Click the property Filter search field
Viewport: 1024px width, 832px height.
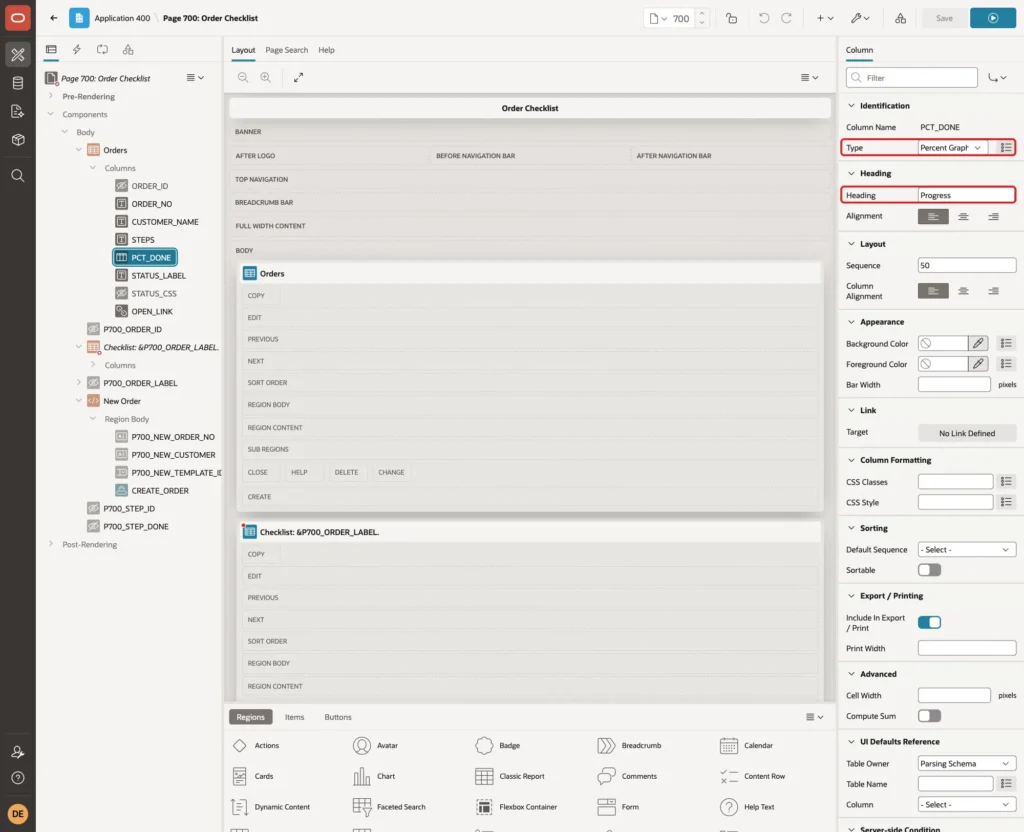point(912,78)
